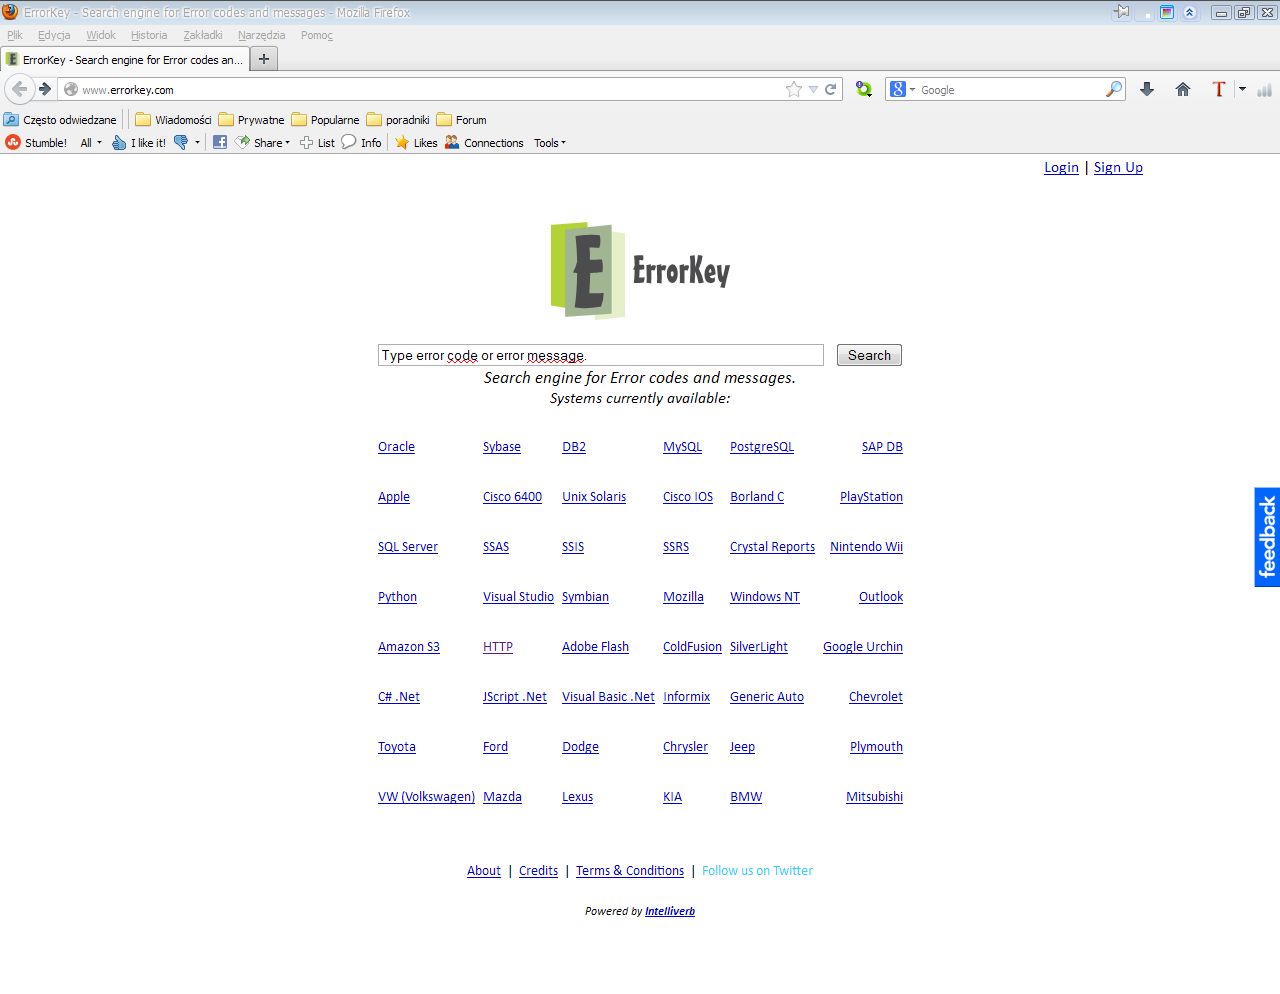Image resolution: width=1280 pixels, height=994 pixels.
Task: Open the Narzędzia menu
Action: coord(262,35)
